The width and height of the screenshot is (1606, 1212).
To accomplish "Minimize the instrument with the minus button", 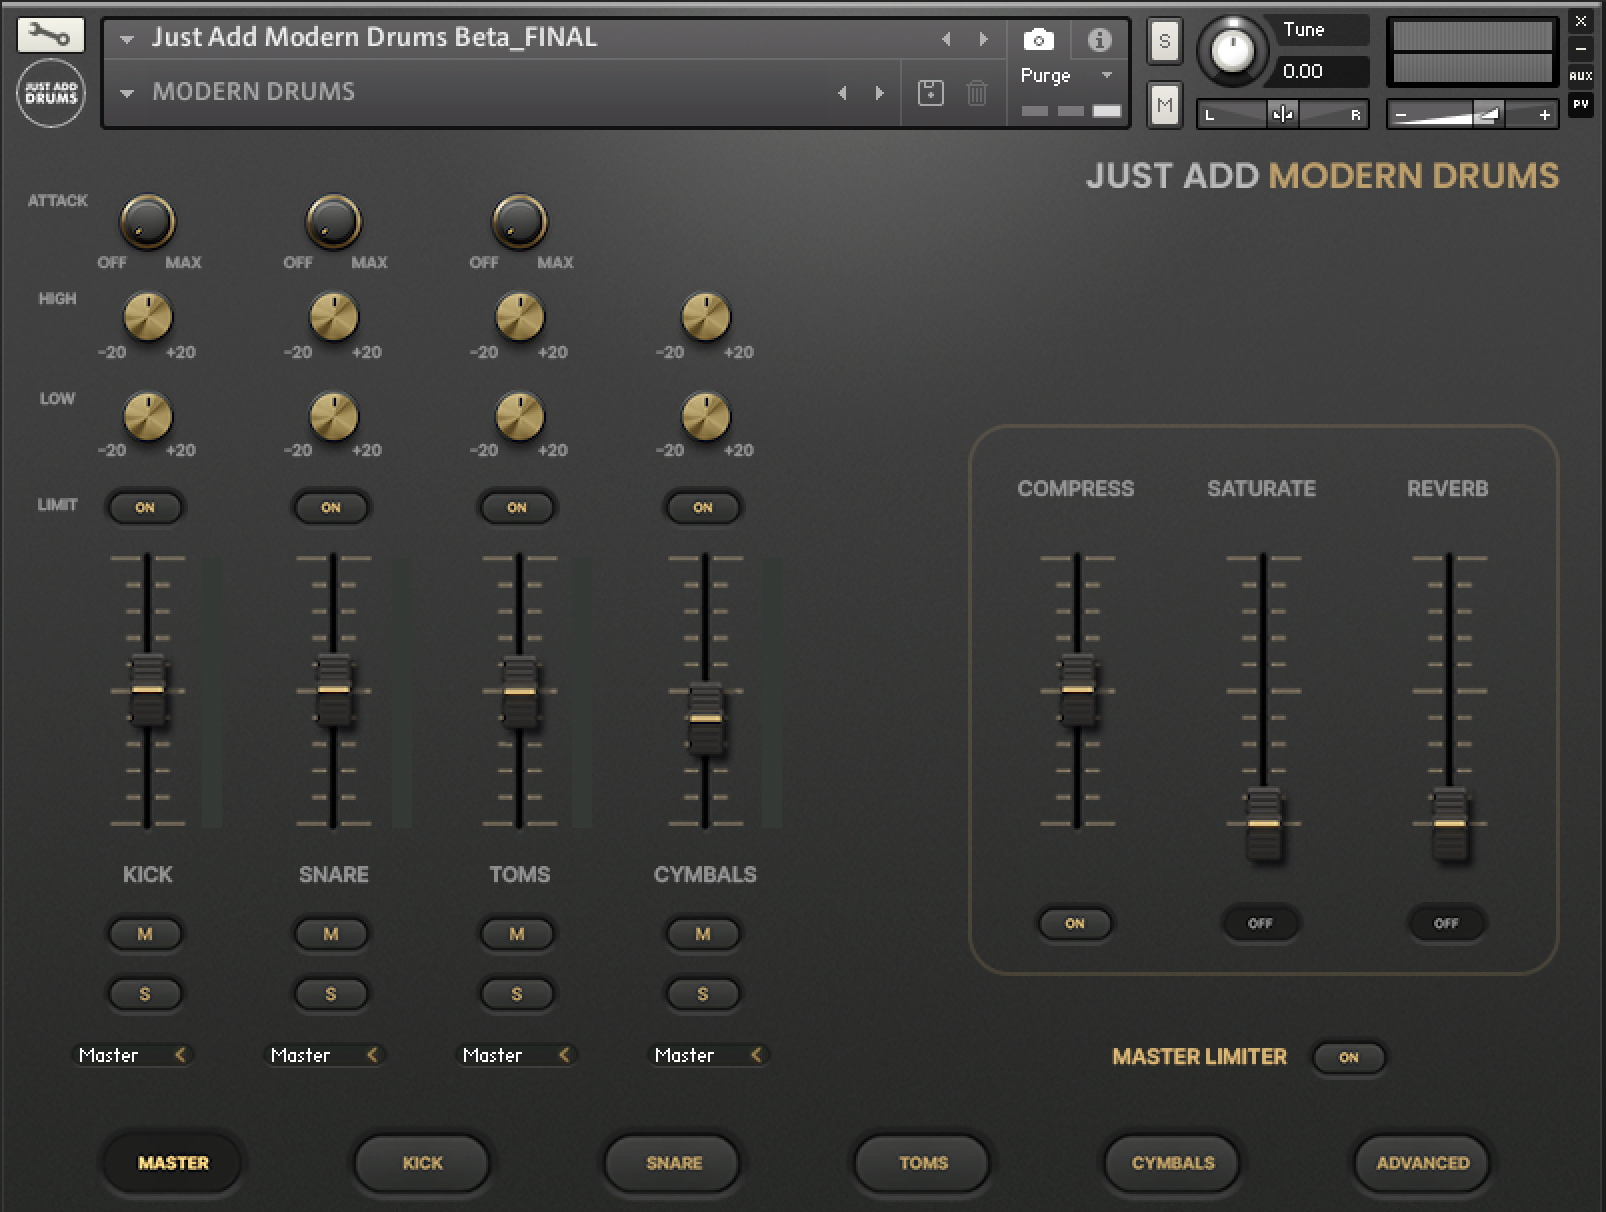I will point(1581,48).
